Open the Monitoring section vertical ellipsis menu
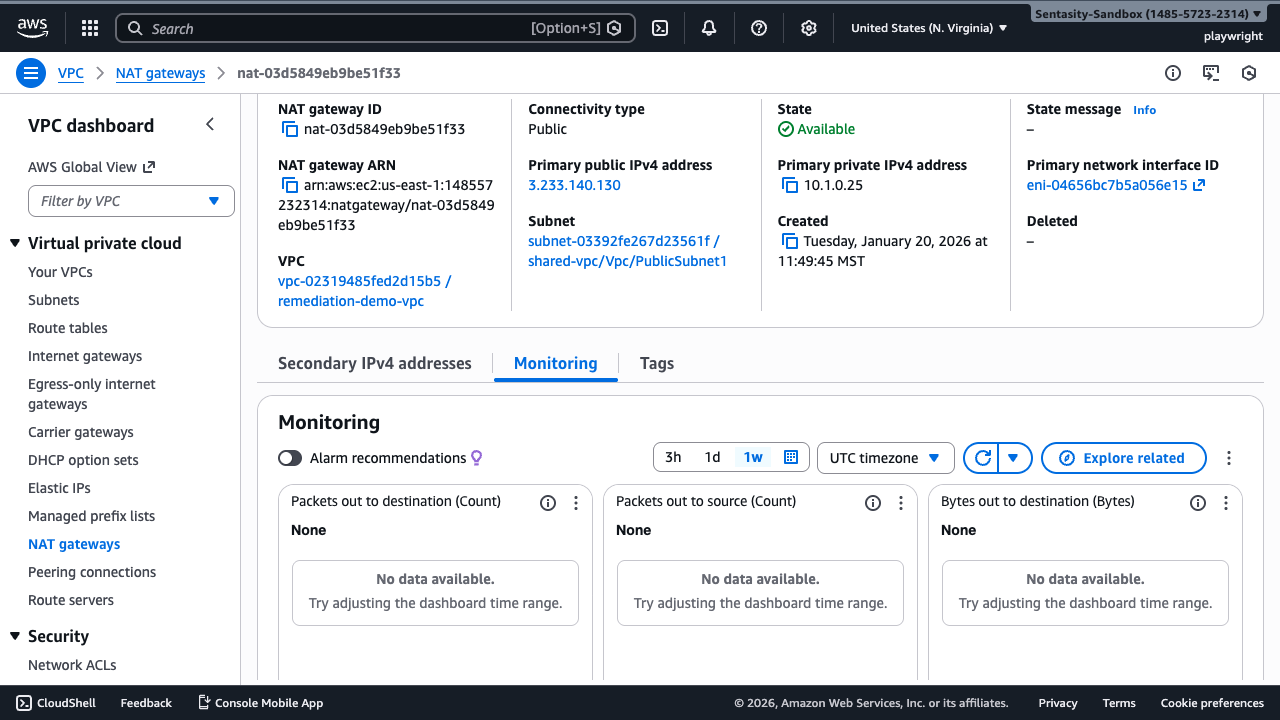Viewport: 1280px width, 720px height. coord(1228,457)
